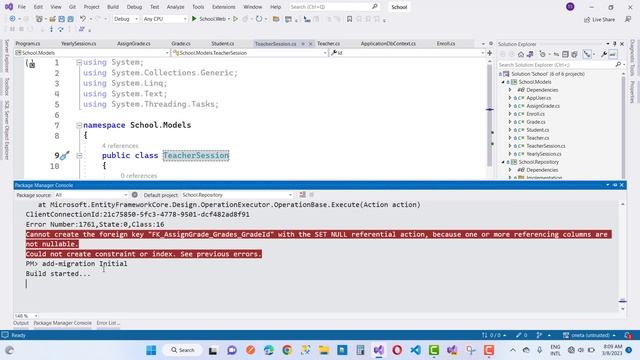Toggle the Track Active Item button in Solution Explorer

pos(587,54)
